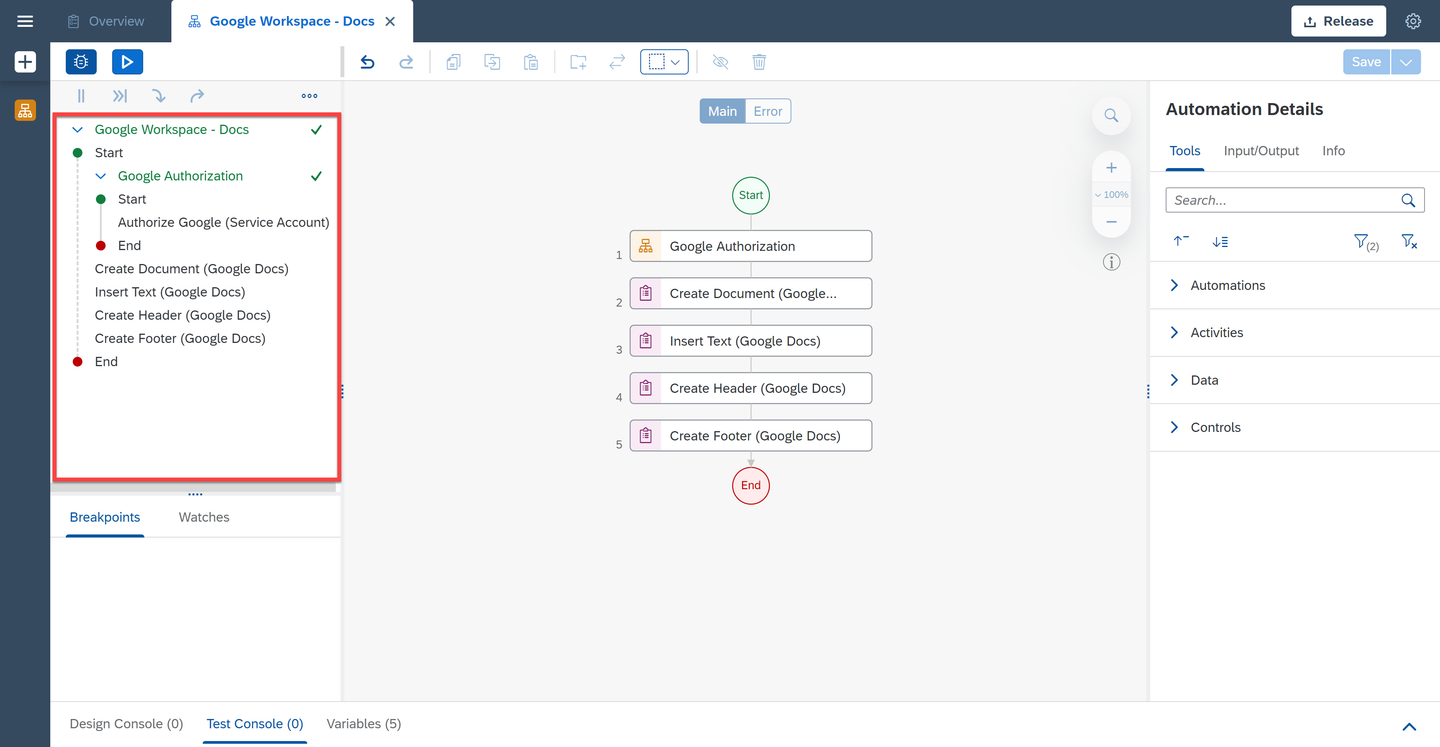Click the ascending sort icon in Tools
The width and height of the screenshot is (1440, 747).
pos(1181,241)
